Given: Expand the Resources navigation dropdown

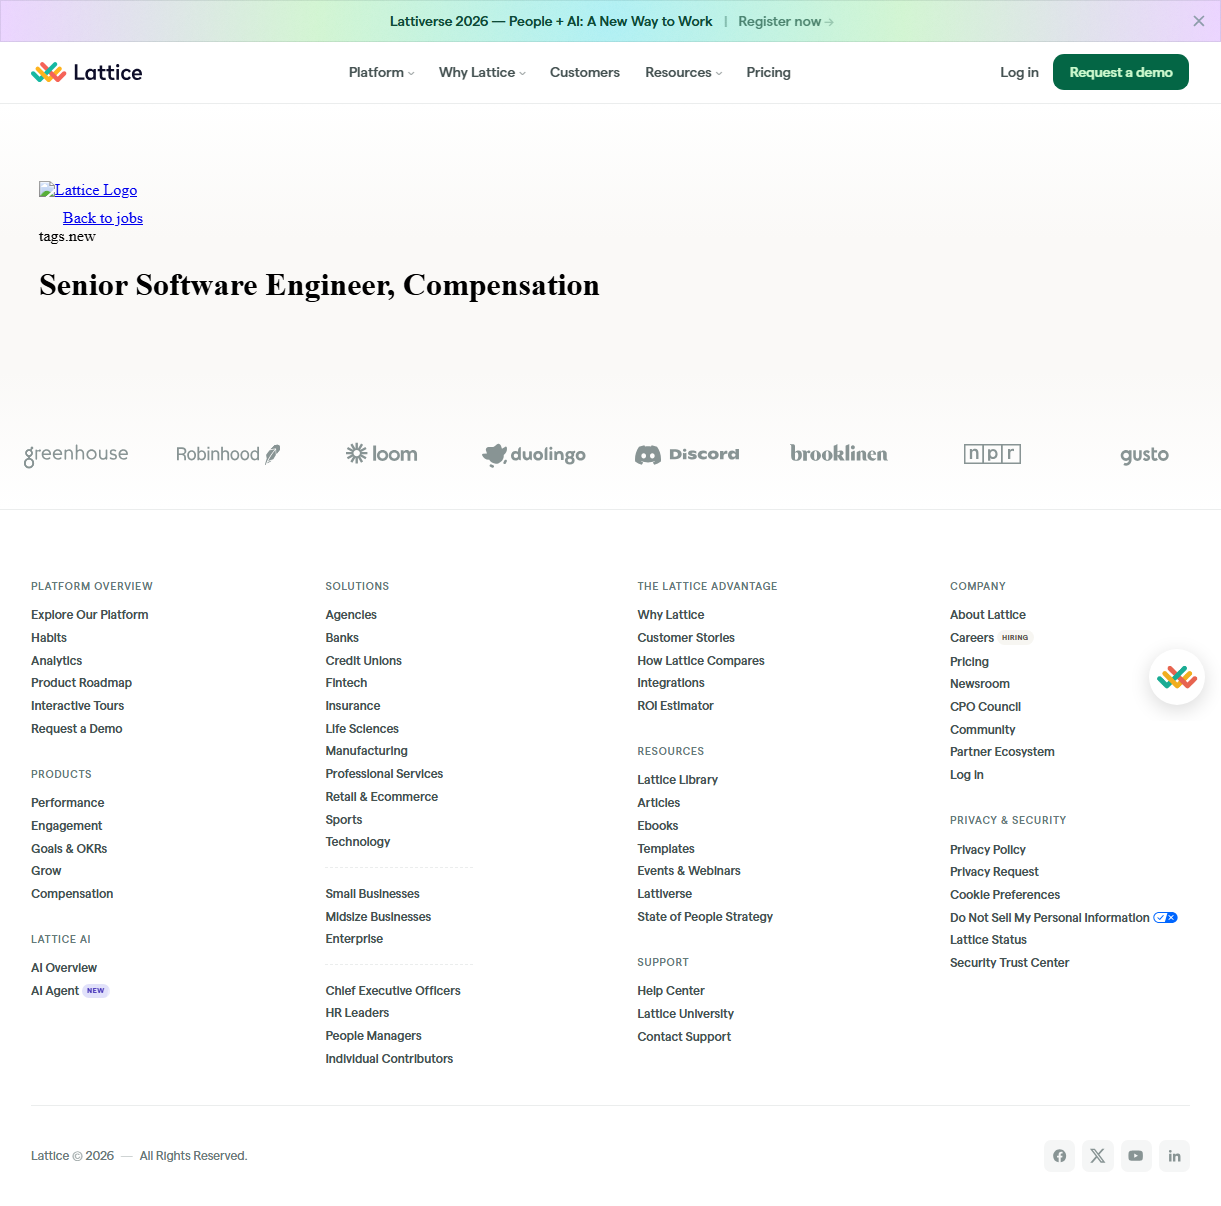Looking at the screenshot, I should 683,72.
